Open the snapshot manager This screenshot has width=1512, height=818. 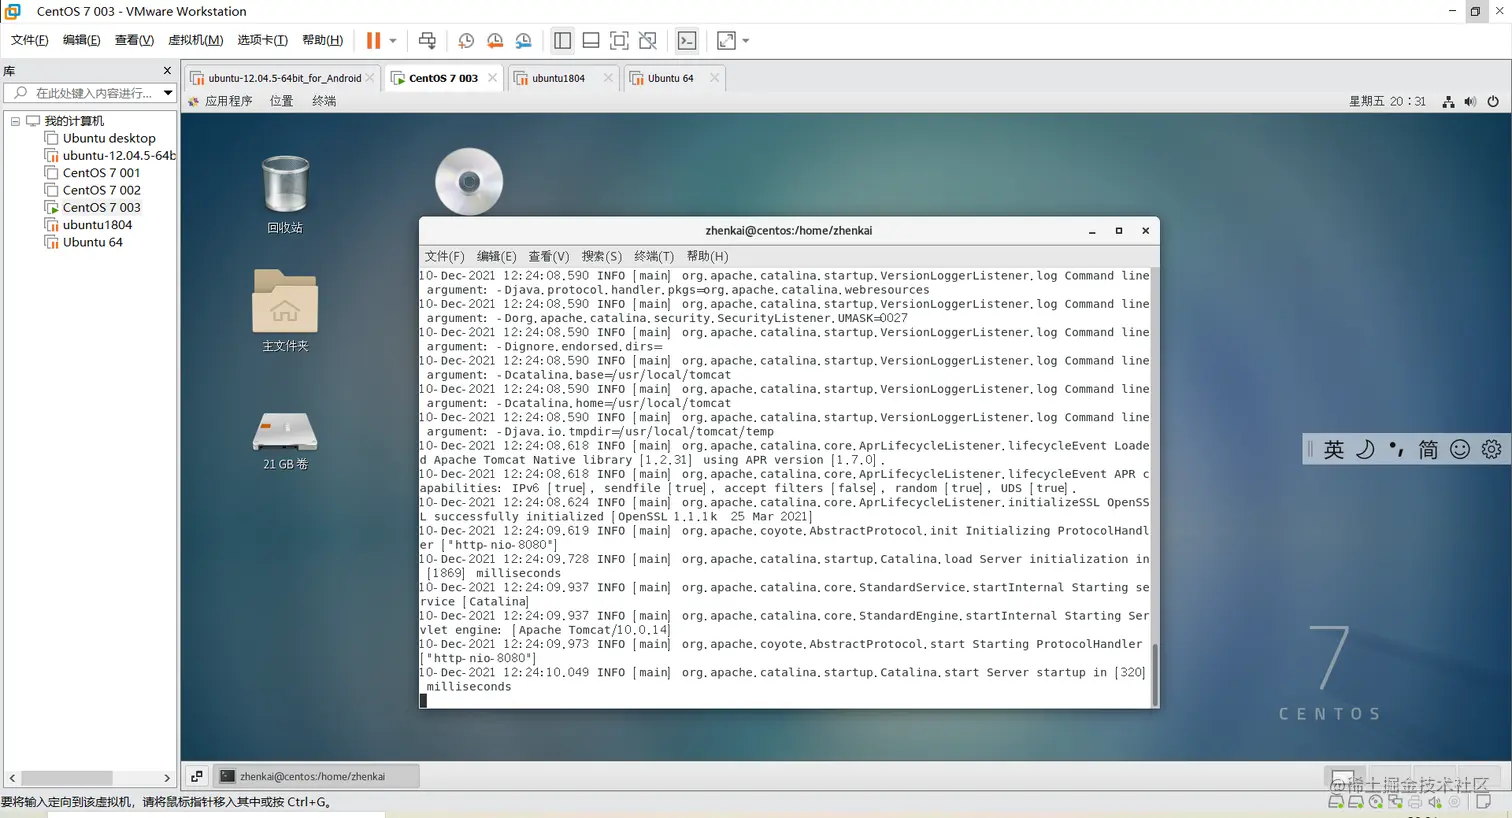pyautogui.click(x=524, y=41)
